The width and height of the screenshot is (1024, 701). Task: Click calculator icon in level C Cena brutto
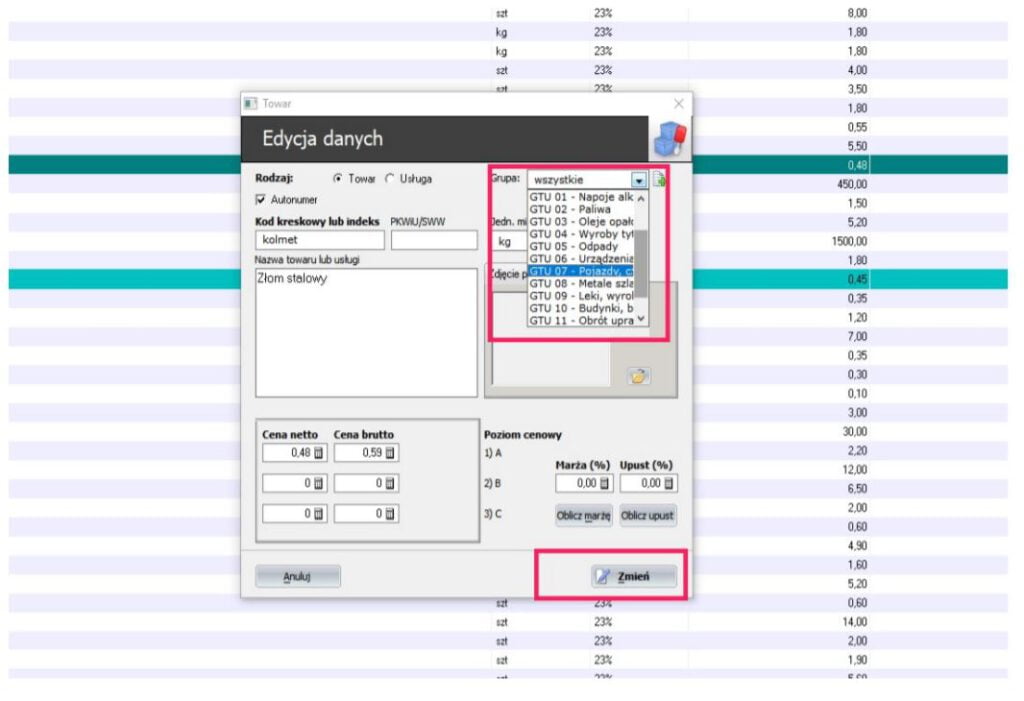[x=390, y=514]
